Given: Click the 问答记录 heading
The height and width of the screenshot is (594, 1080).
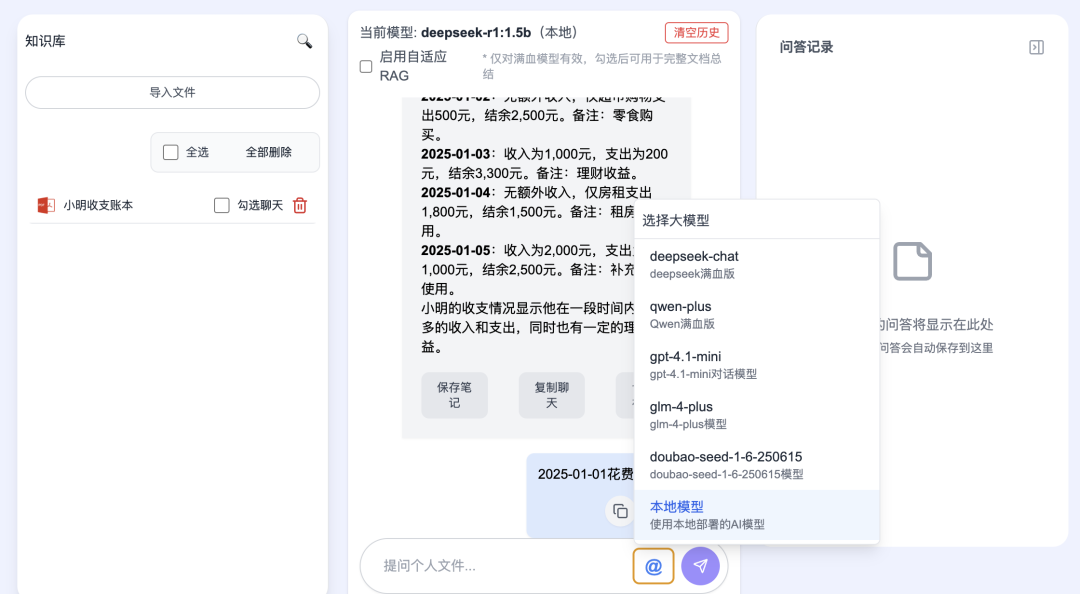Looking at the screenshot, I should pos(806,47).
